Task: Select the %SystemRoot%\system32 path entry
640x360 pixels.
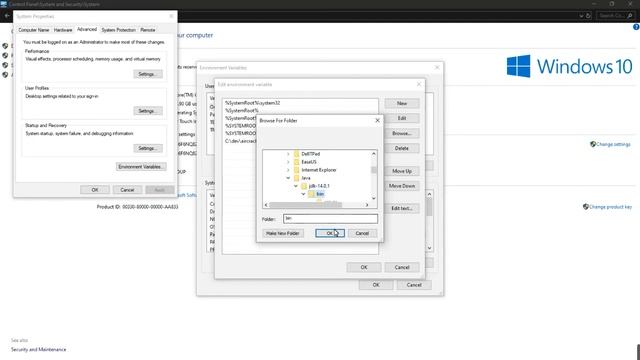Action: 253,103
